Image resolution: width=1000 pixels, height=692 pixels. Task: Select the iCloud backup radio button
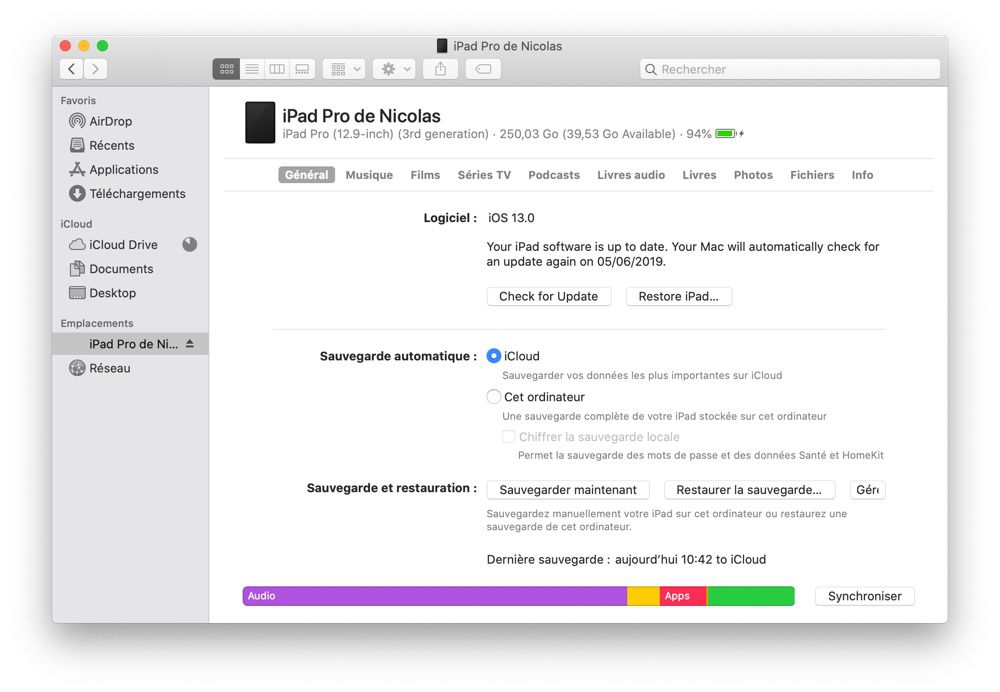pos(494,356)
